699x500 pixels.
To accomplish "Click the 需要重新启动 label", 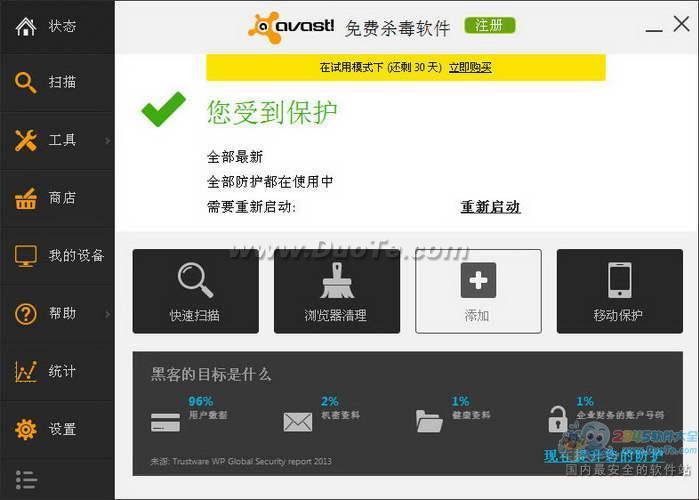I will pyautogui.click(x=251, y=207).
